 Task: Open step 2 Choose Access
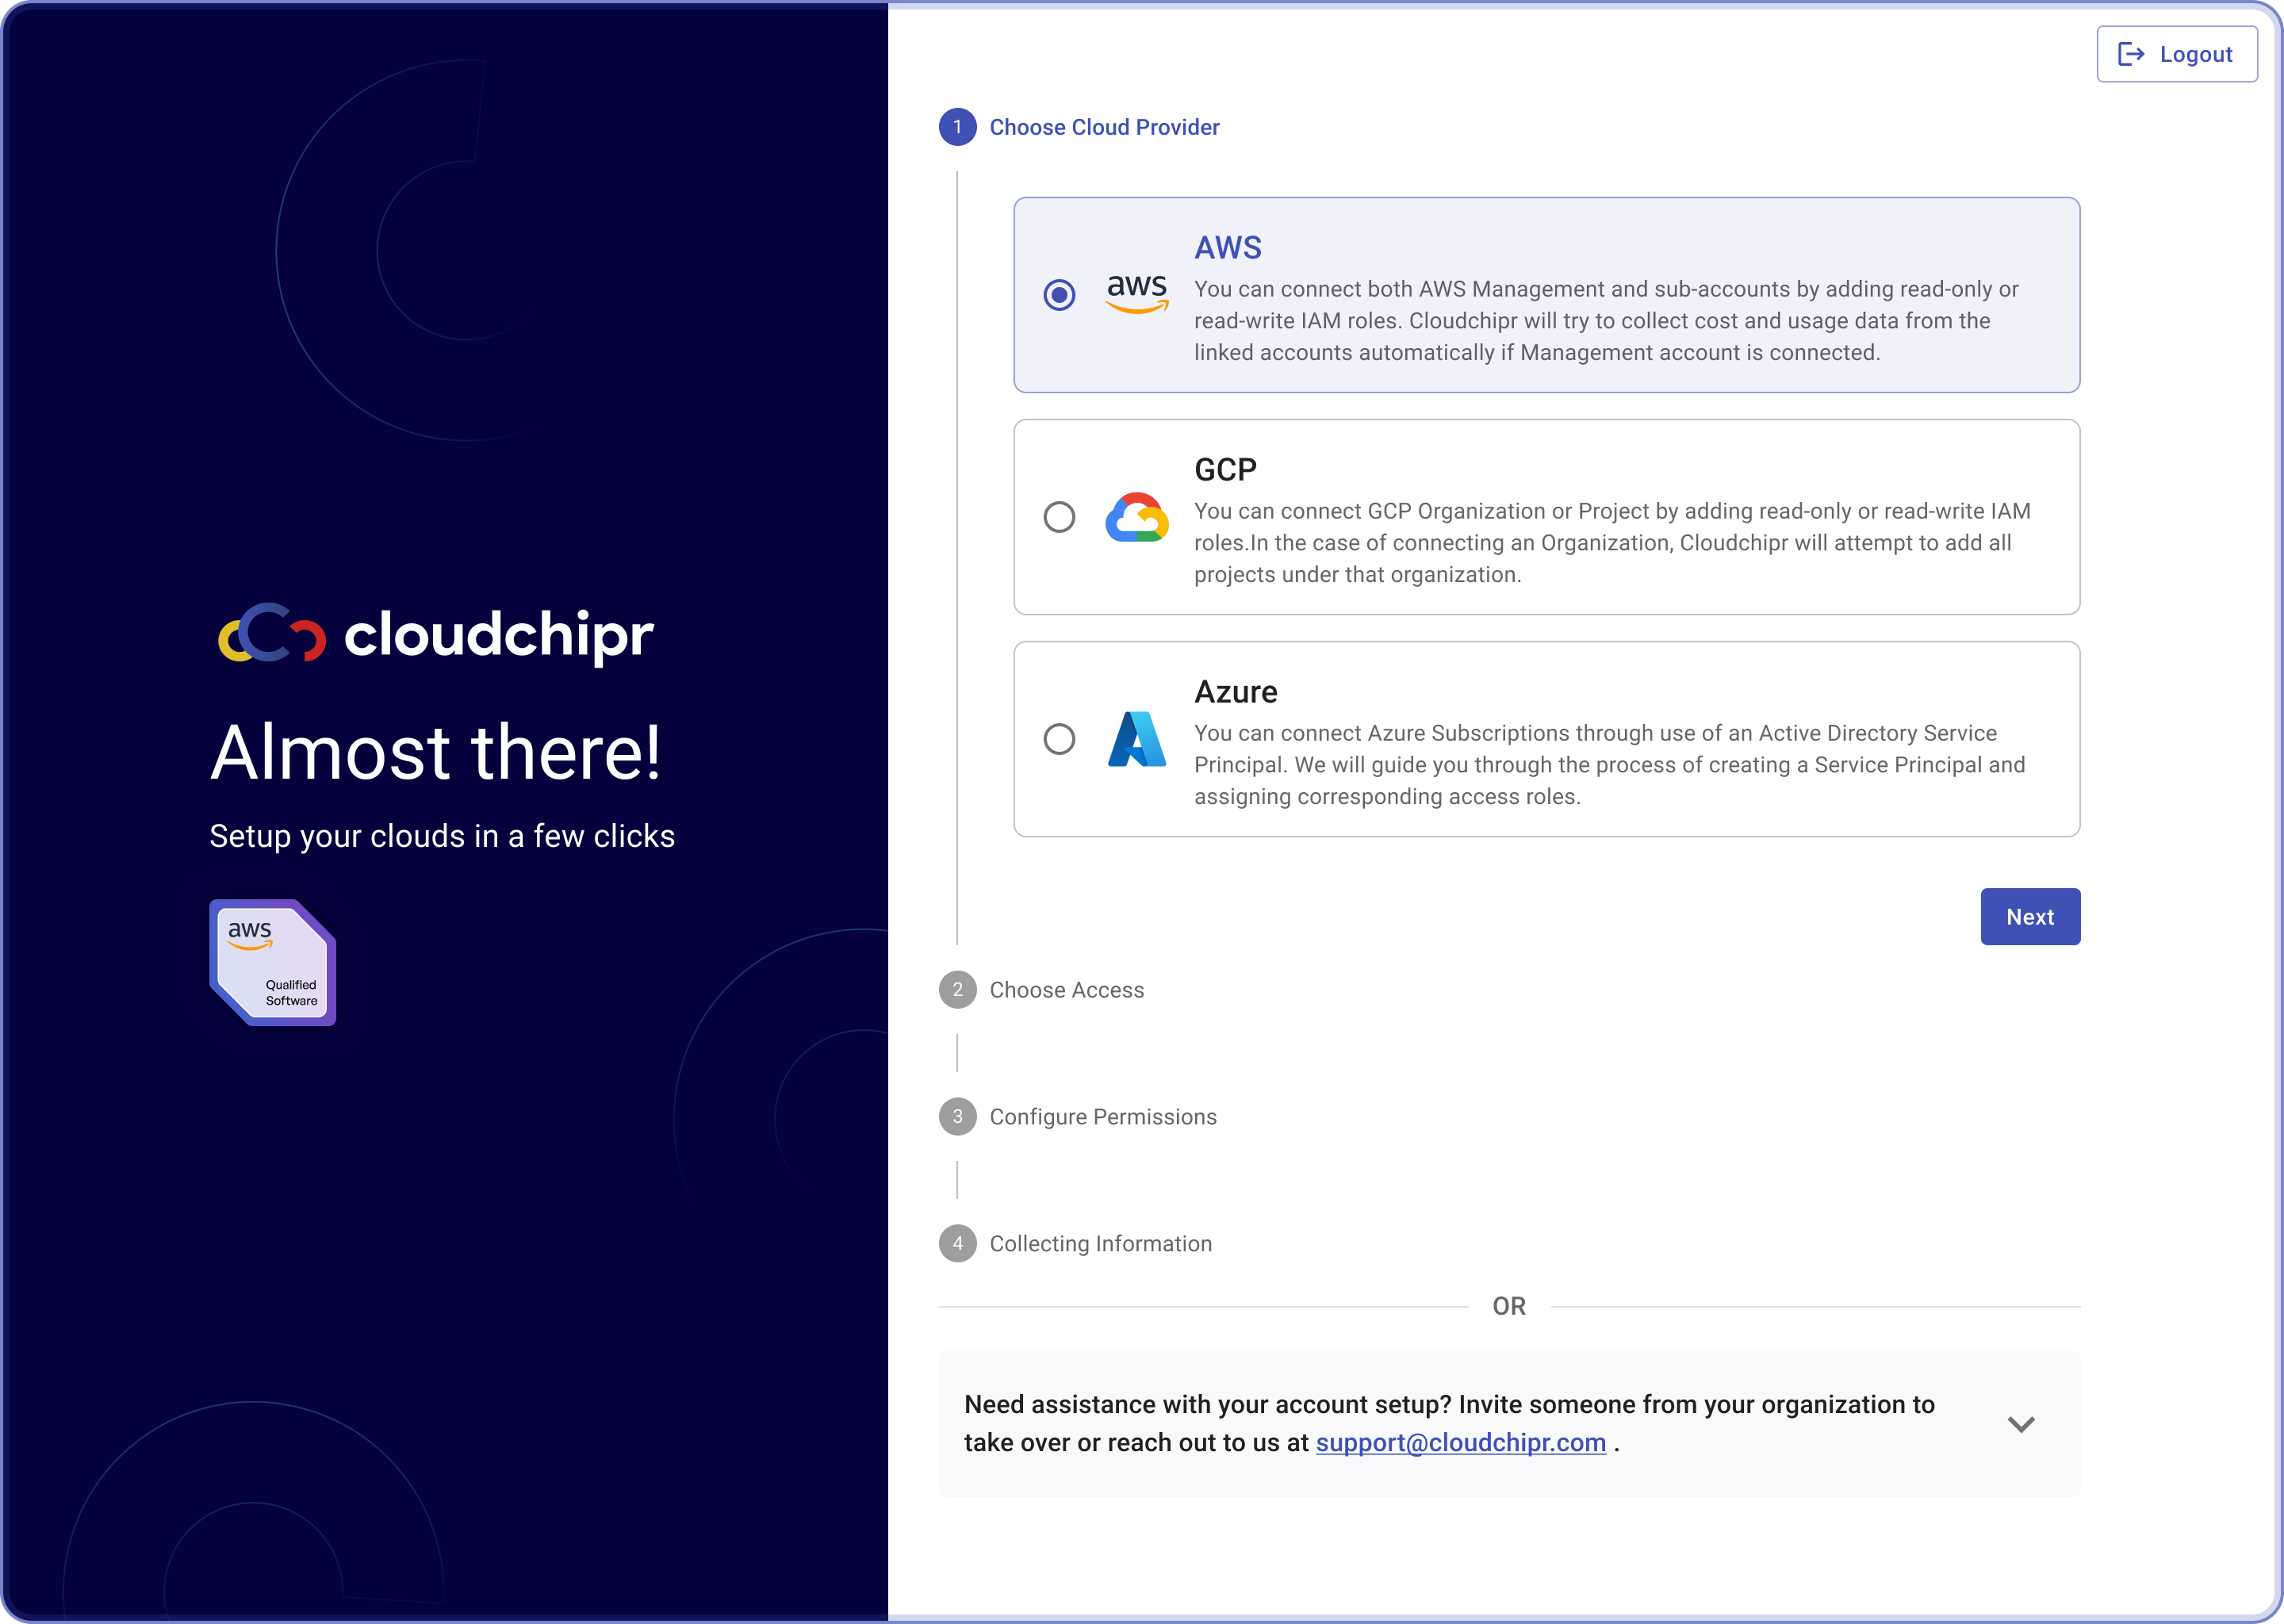(x=1041, y=990)
